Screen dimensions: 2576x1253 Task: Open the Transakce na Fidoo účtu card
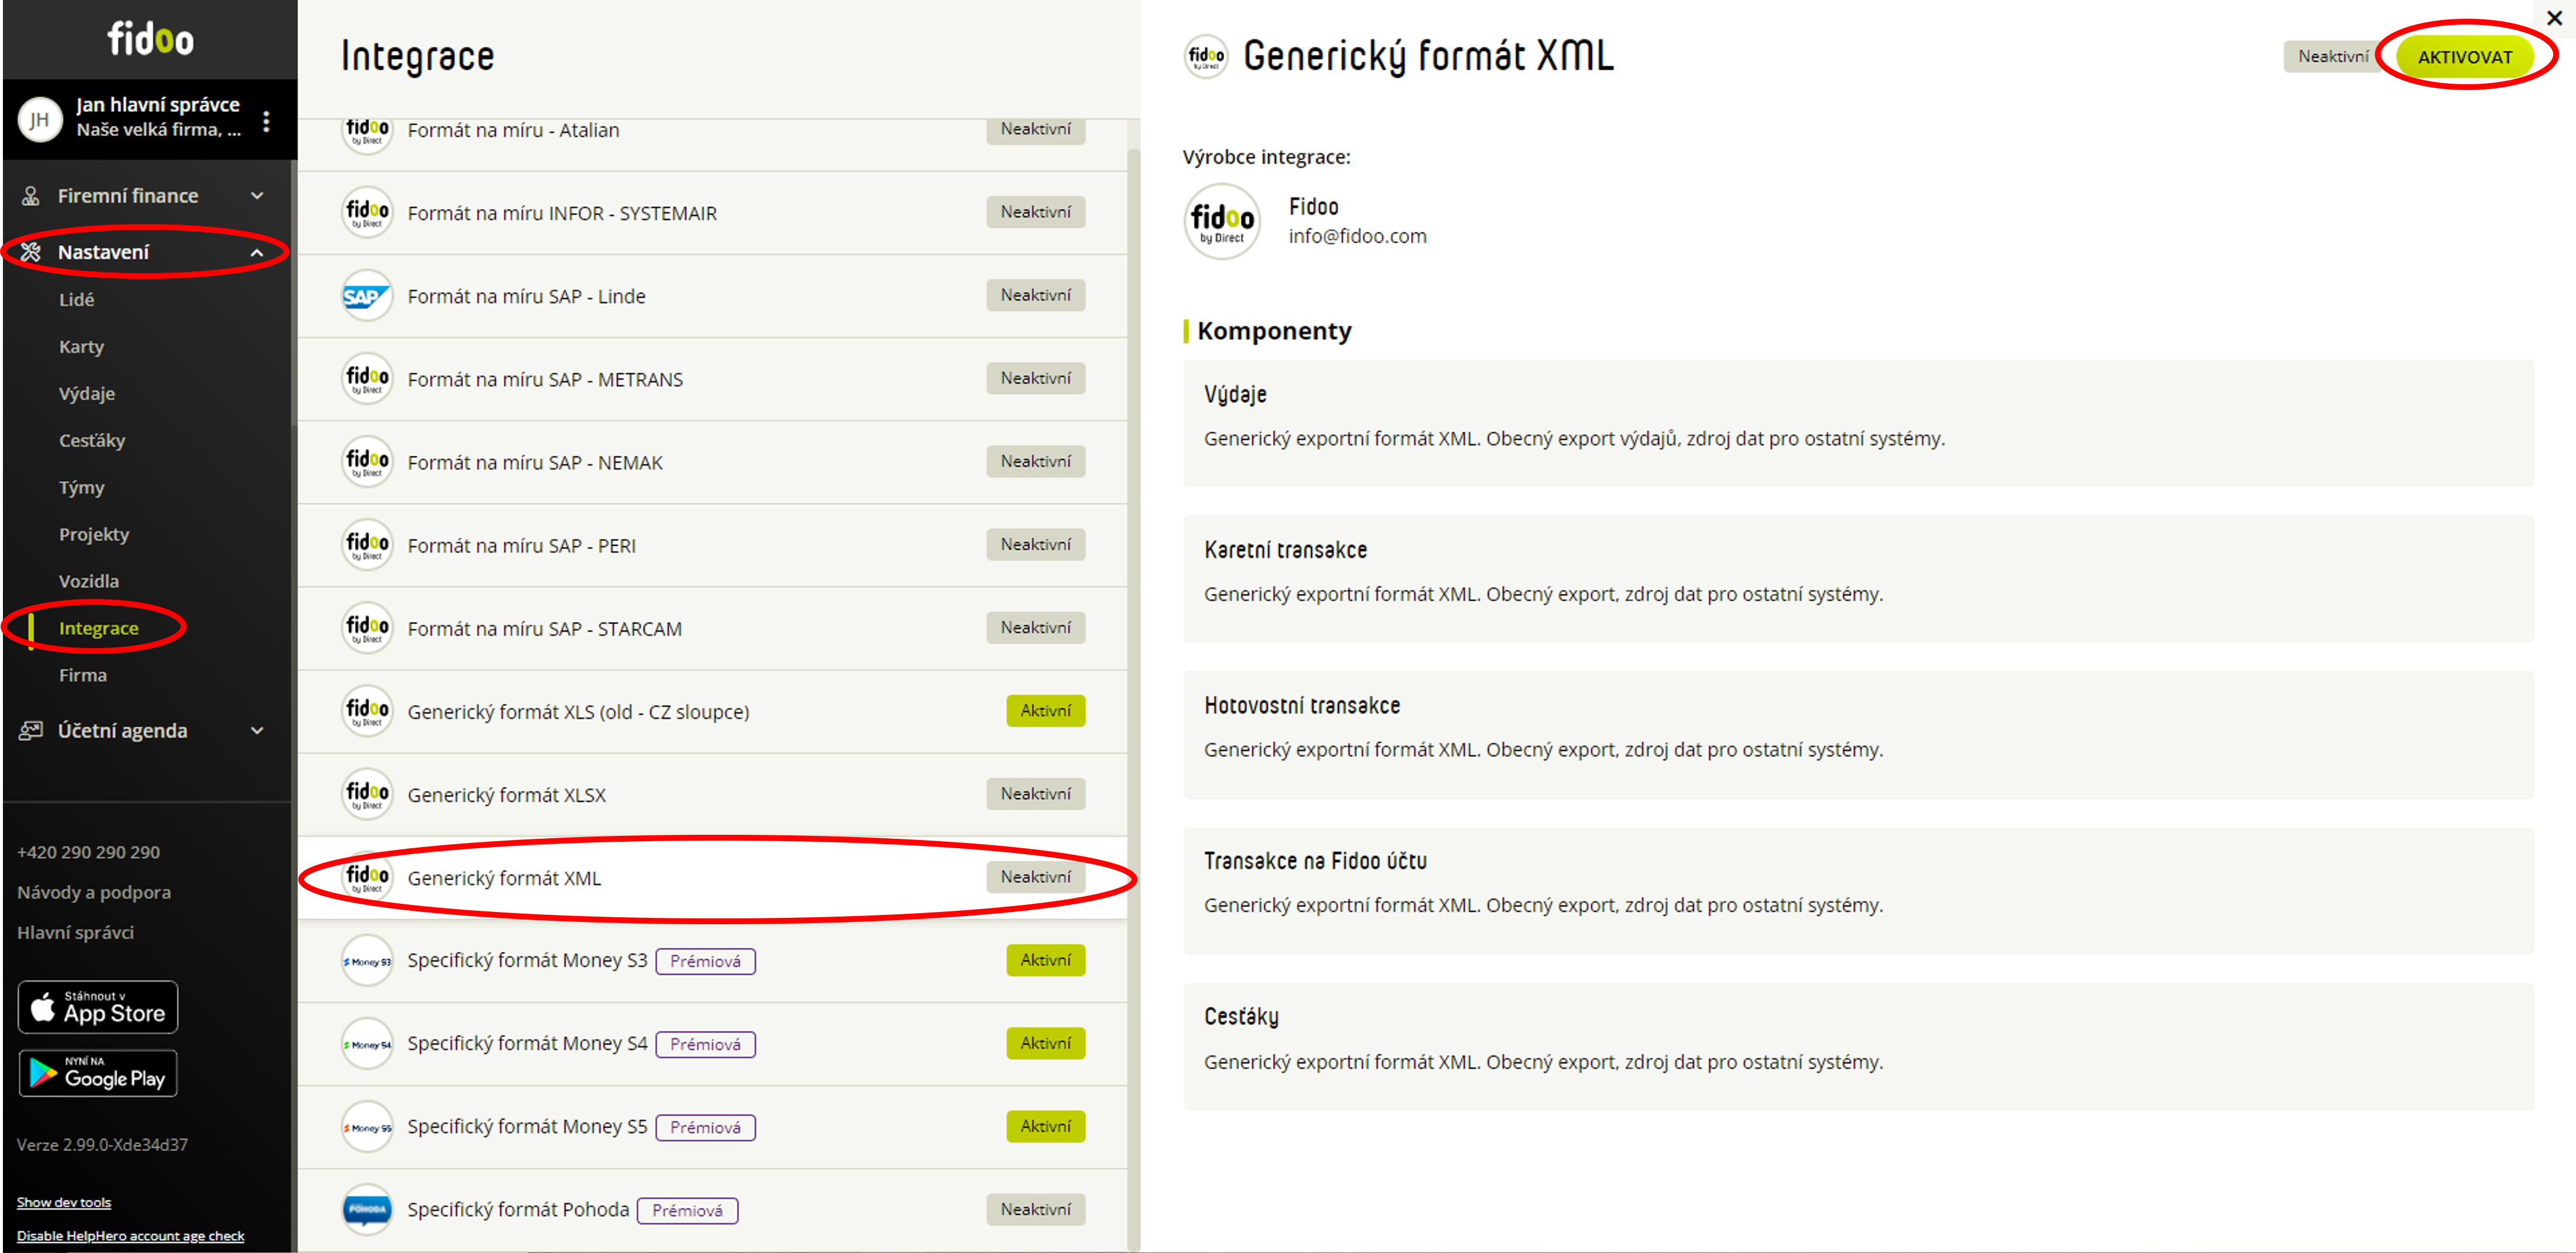point(1858,890)
